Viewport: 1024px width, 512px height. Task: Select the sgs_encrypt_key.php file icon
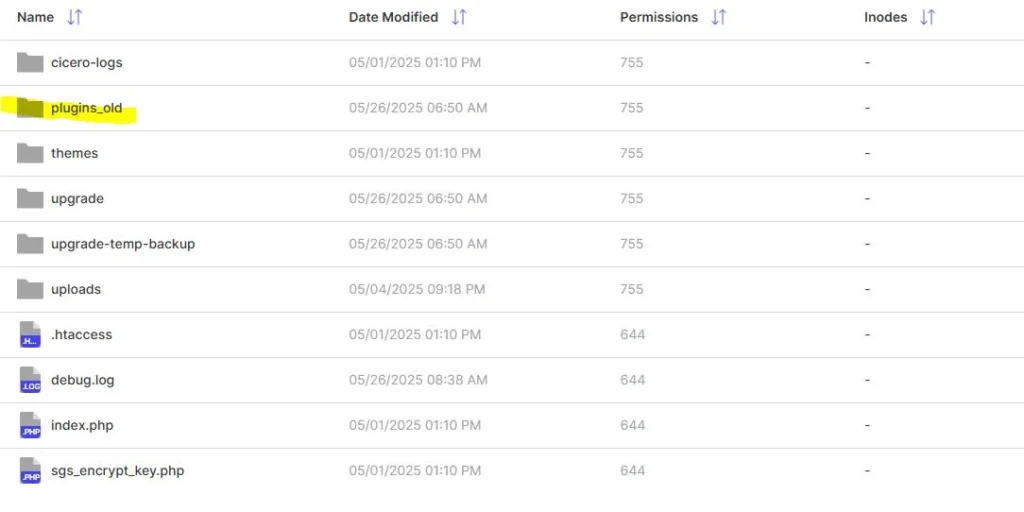(30, 470)
